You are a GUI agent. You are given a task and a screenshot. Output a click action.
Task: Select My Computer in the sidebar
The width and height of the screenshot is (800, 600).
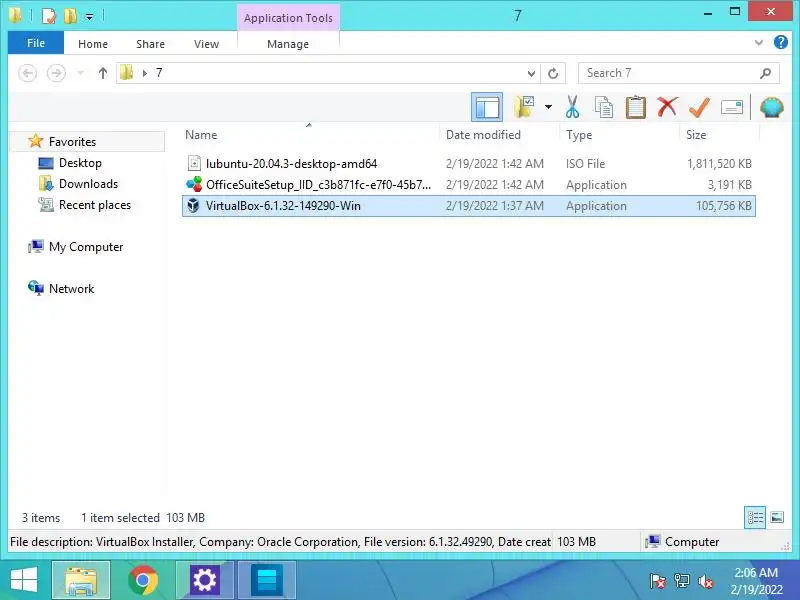click(86, 247)
